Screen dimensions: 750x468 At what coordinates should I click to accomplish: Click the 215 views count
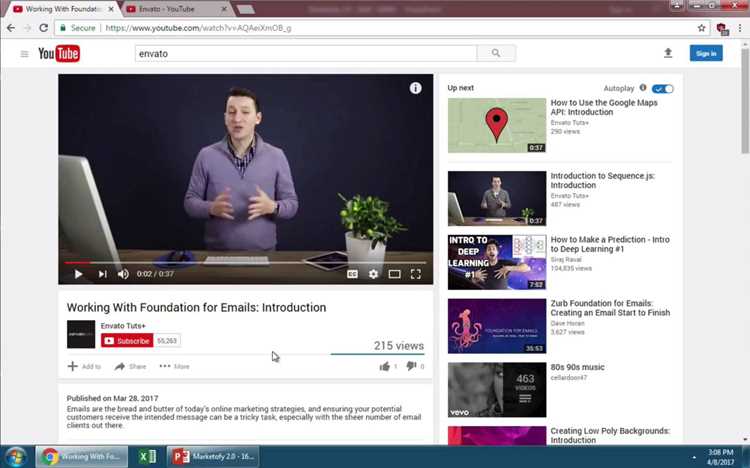point(398,345)
